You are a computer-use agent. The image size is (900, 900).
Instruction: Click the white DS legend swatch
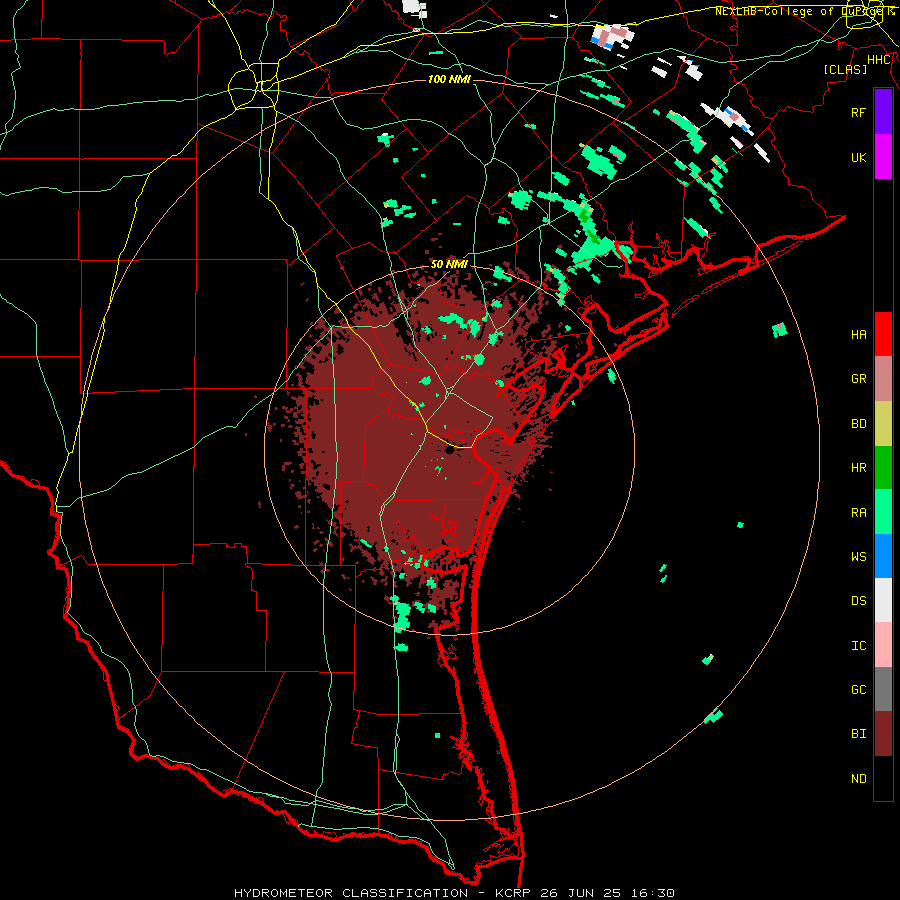point(883,600)
